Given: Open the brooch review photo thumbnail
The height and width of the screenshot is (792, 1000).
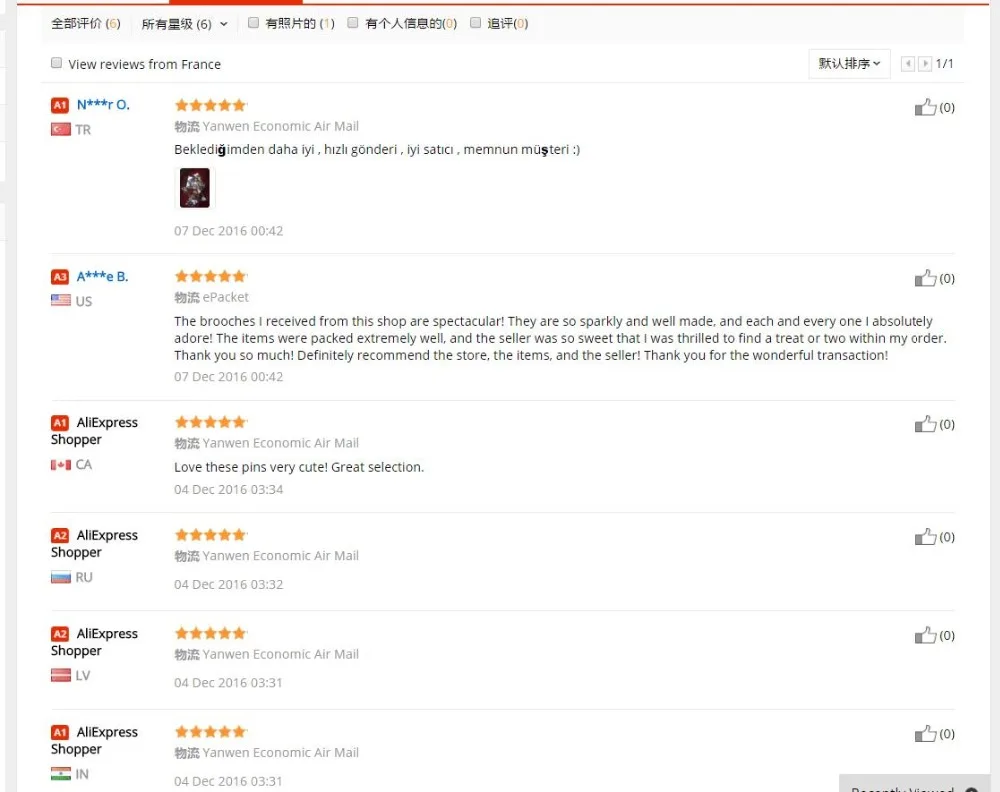Looking at the screenshot, I should click(195, 187).
